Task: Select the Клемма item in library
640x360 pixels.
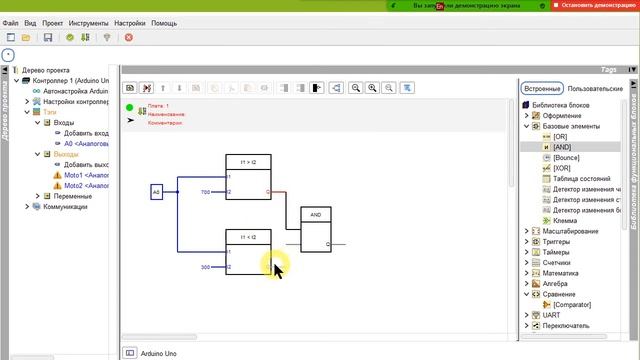Action: (565, 221)
